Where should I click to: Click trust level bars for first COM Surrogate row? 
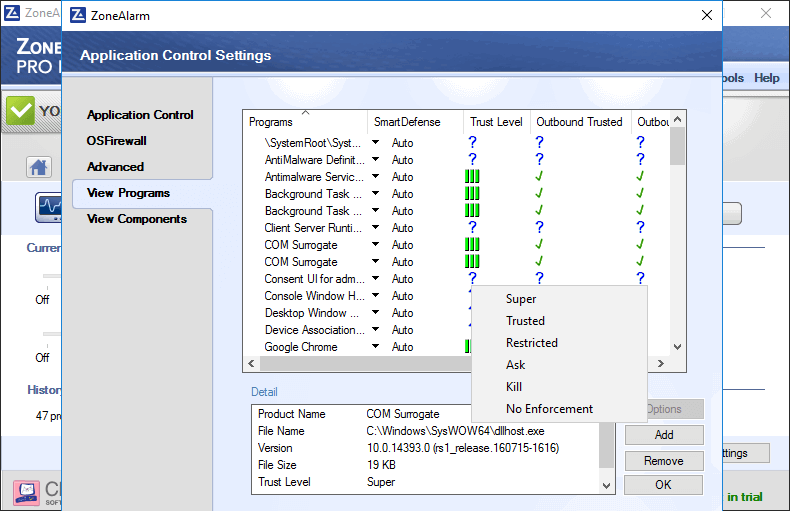pyautogui.click(x=472, y=244)
